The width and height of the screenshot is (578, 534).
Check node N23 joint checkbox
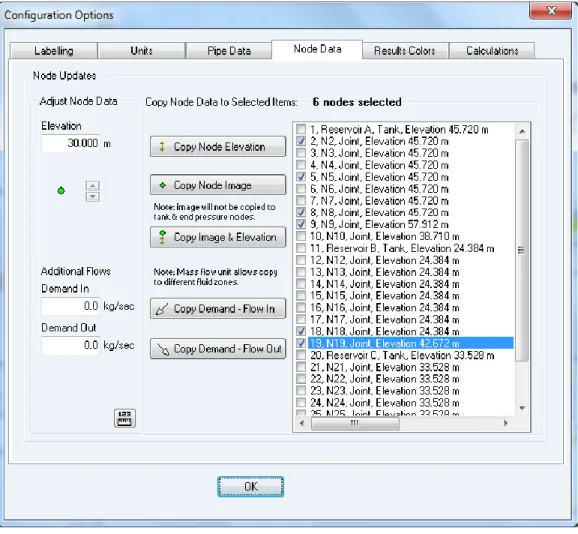(301, 391)
